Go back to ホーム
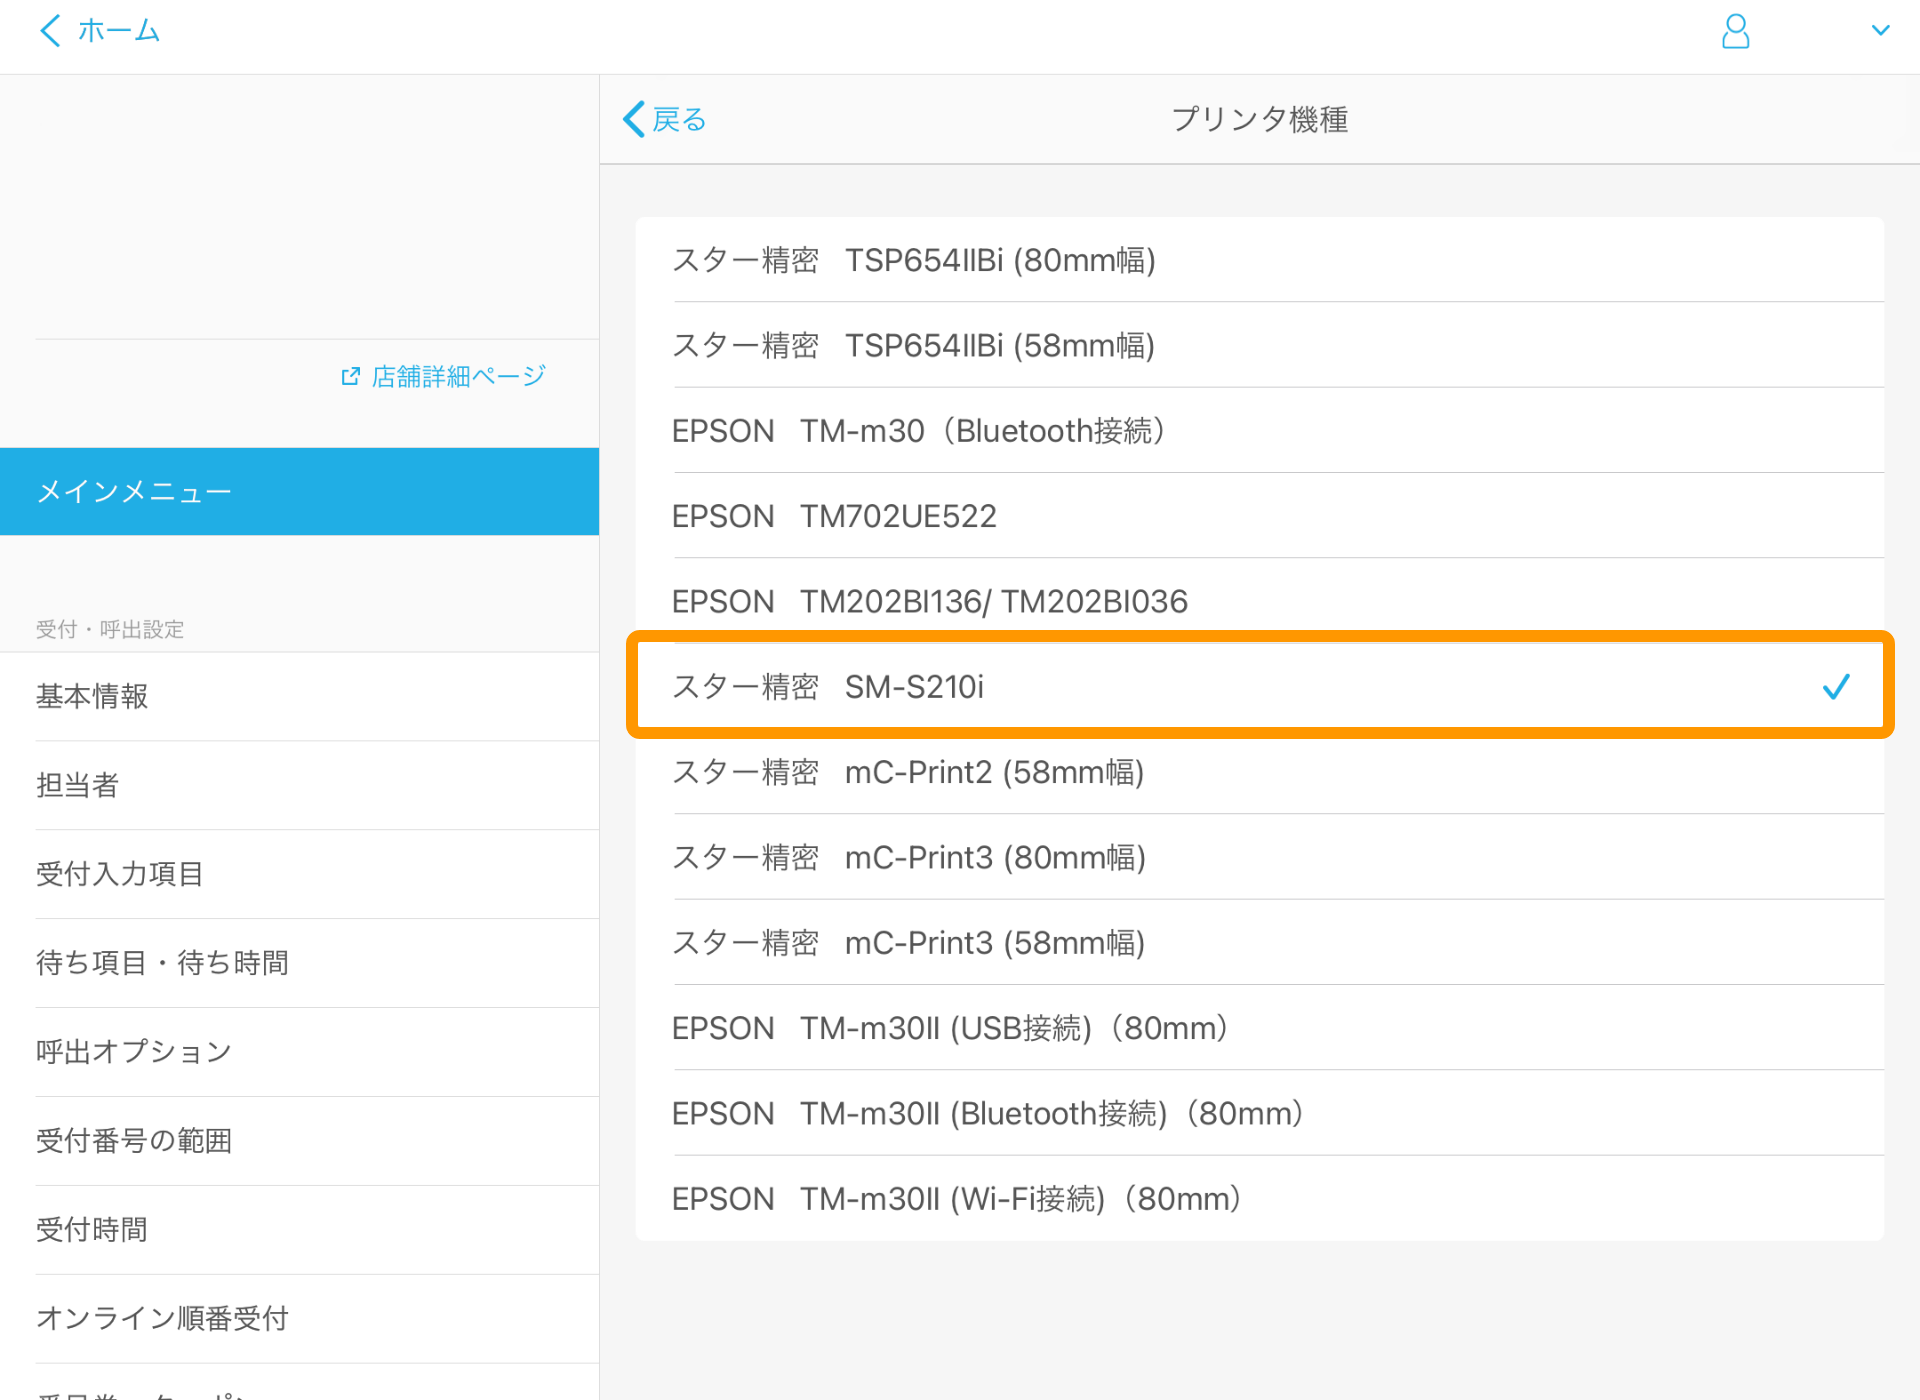The width and height of the screenshot is (1920, 1400). [100, 31]
